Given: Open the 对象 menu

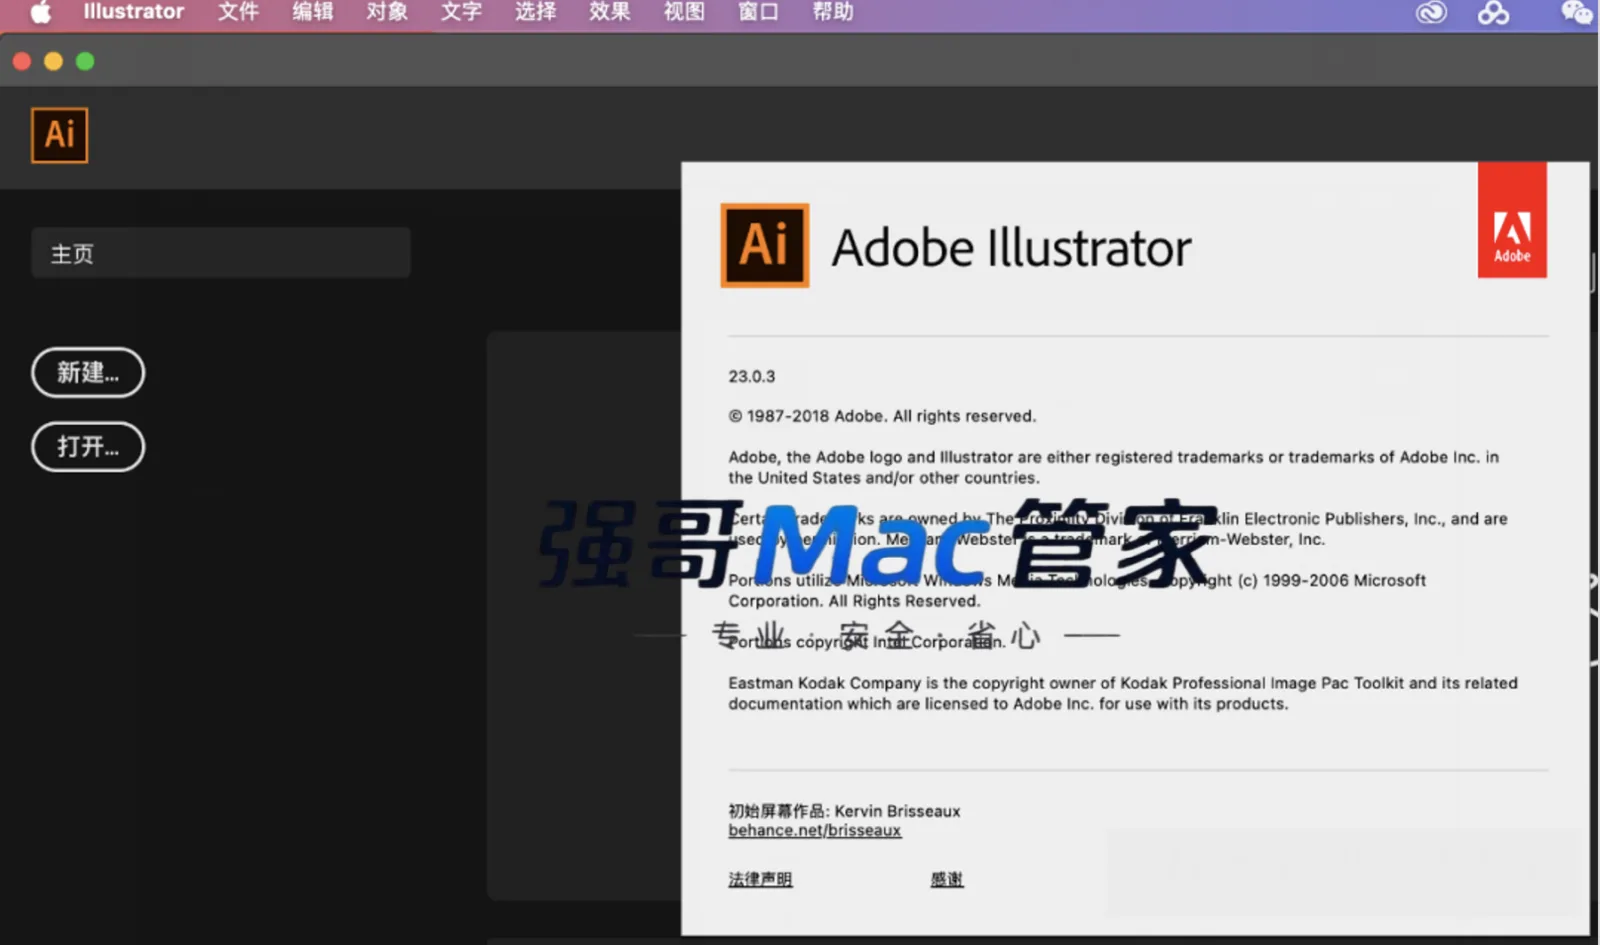Looking at the screenshot, I should (387, 12).
